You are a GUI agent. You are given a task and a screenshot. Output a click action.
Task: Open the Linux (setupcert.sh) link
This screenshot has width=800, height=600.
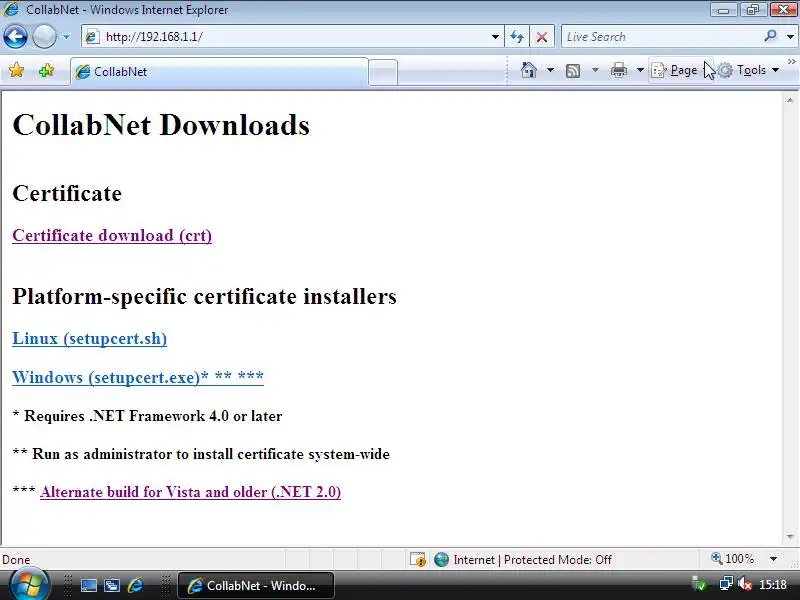coord(89,338)
